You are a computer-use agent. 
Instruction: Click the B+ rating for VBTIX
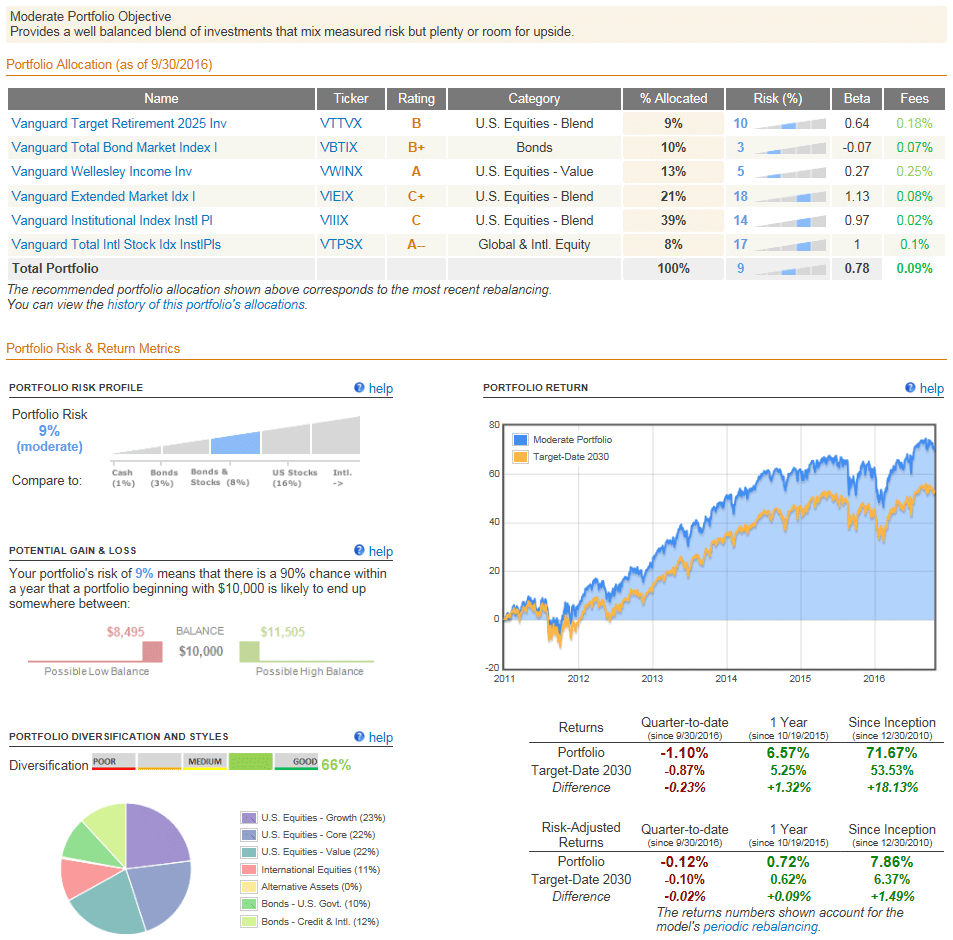[x=416, y=148]
